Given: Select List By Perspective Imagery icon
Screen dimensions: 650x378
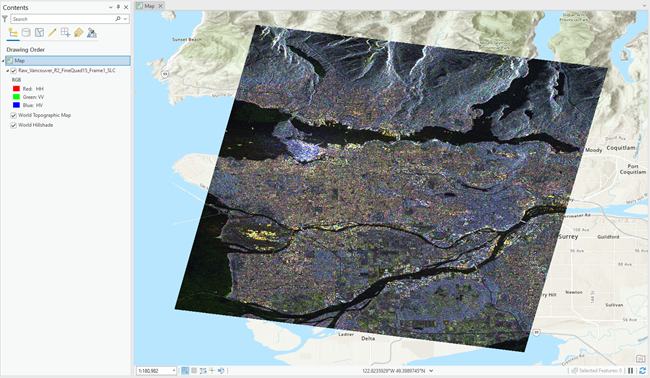Looking at the screenshot, I should click(x=92, y=33).
